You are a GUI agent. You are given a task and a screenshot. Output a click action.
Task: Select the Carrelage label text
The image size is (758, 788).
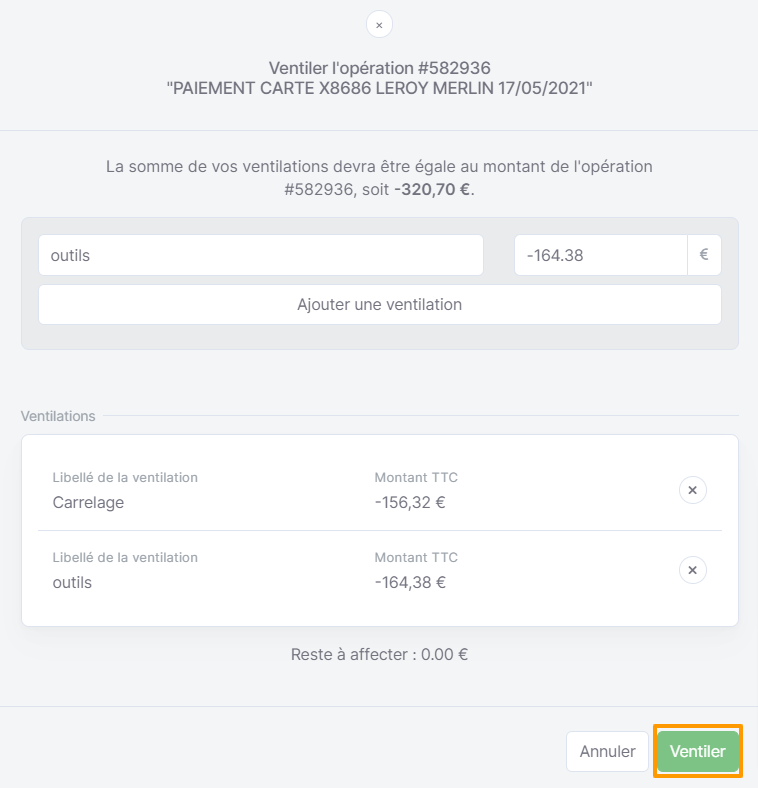coord(88,502)
